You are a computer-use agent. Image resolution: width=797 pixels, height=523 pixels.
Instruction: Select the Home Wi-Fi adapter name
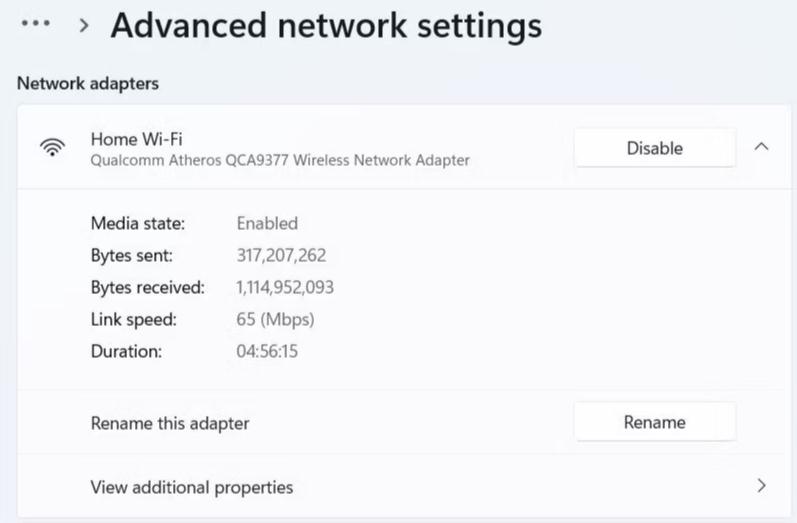(x=137, y=138)
